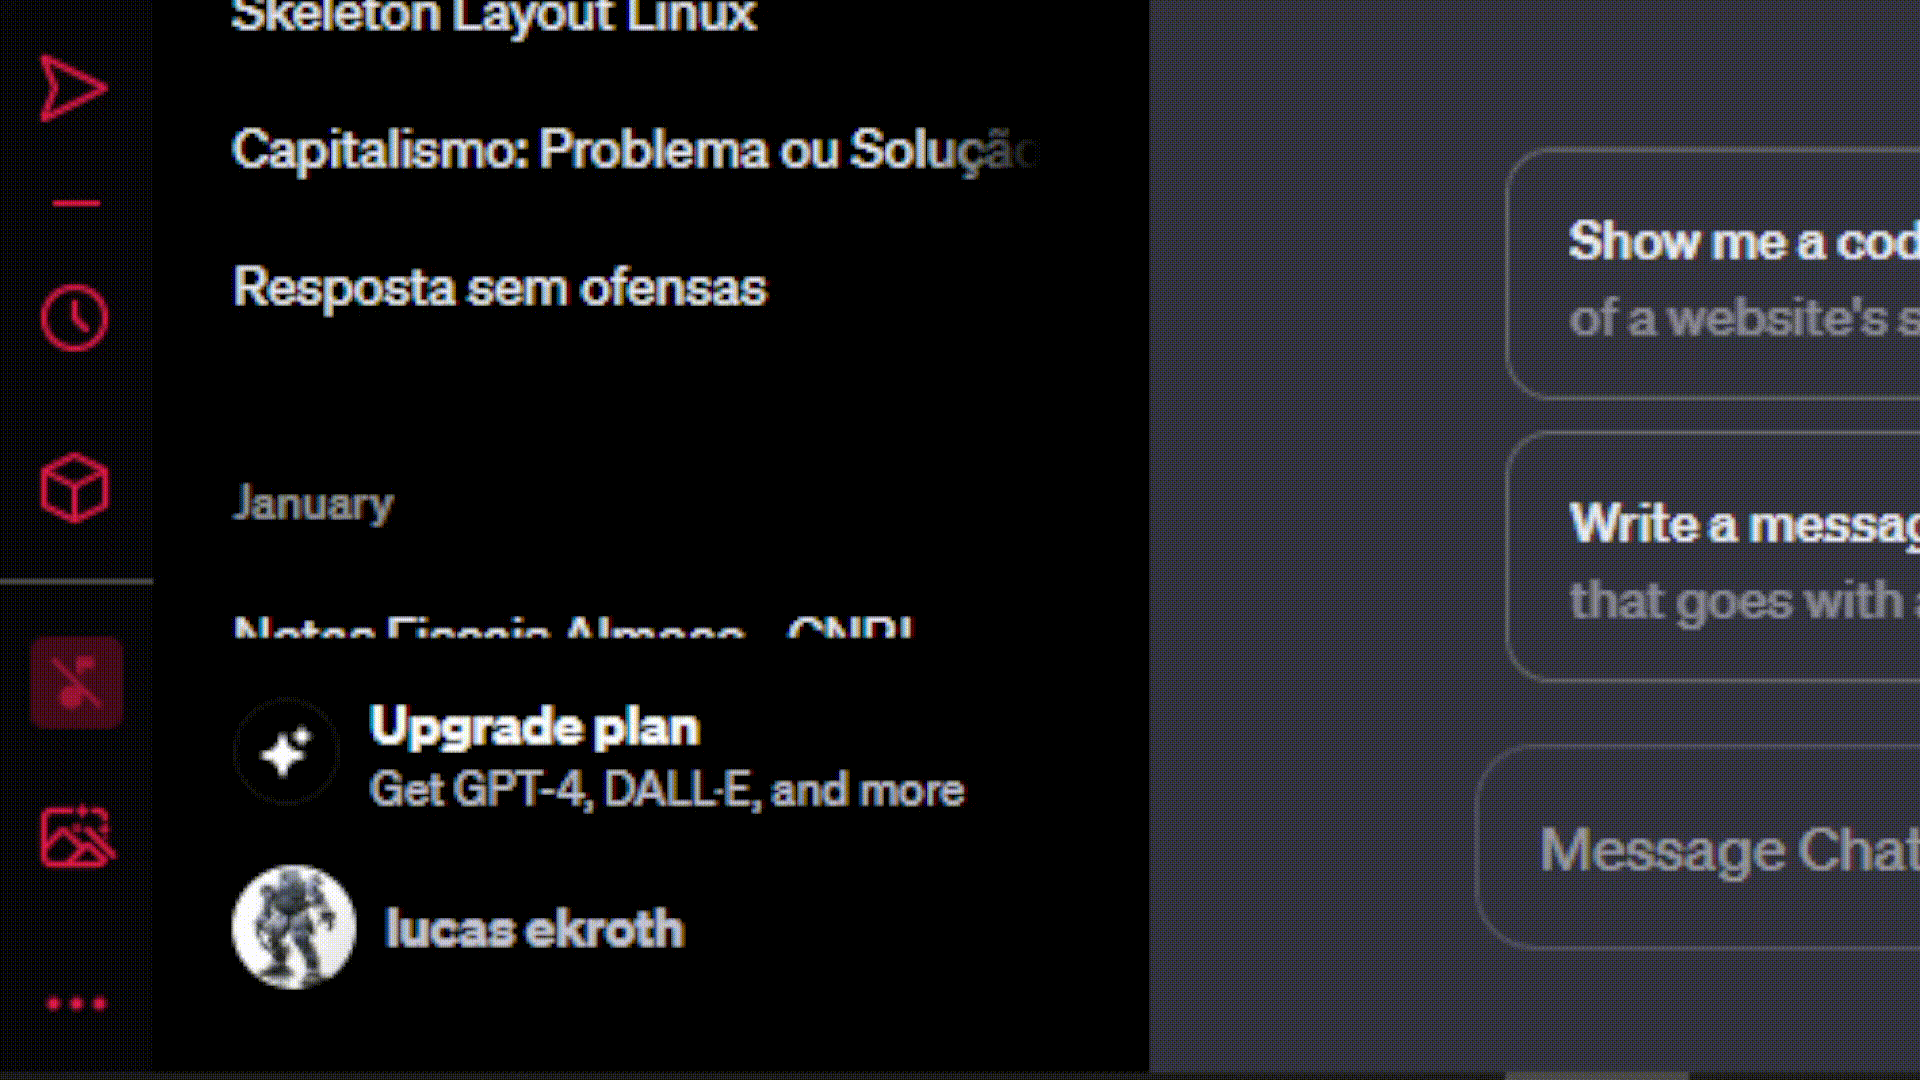
Task: Click the Upgrade plan title text
Action: pyautogui.click(x=534, y=727)
